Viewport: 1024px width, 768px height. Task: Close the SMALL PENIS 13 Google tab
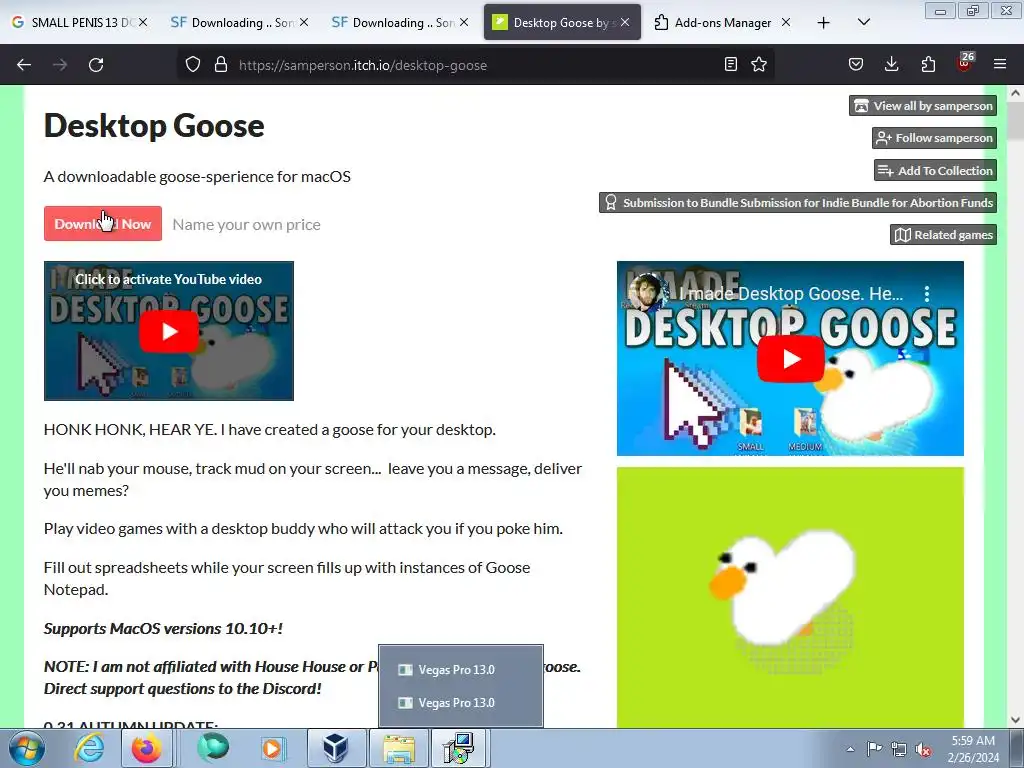coord(143,22)
